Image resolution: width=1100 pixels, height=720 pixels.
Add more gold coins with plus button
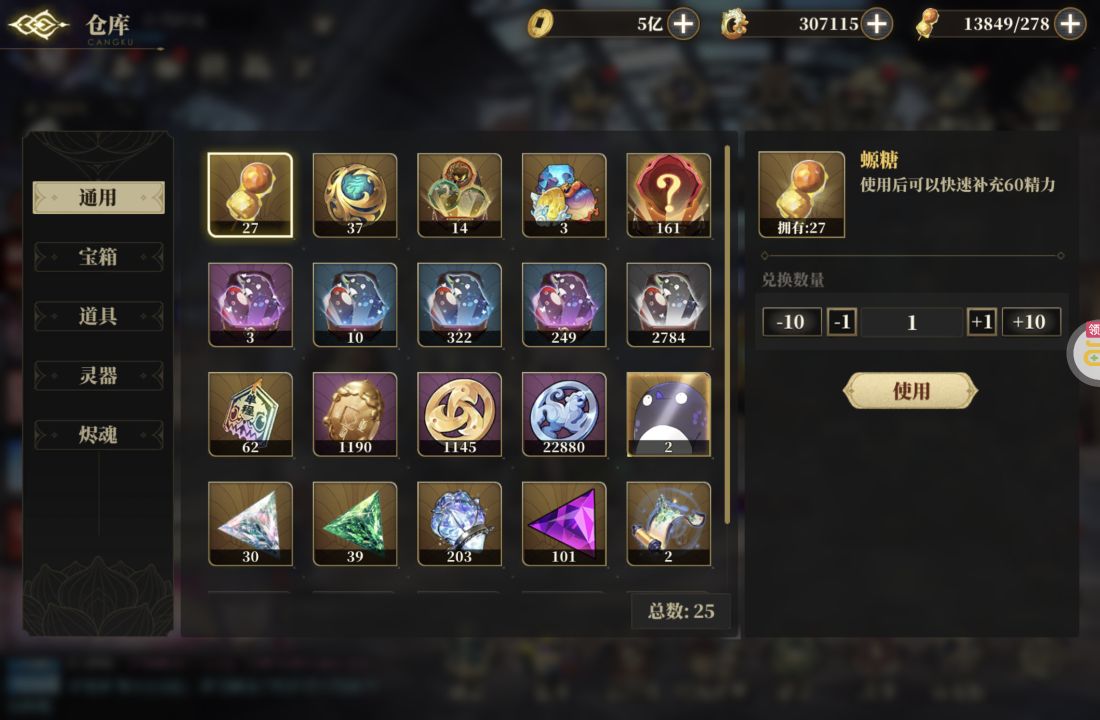(x=683, y=24)
